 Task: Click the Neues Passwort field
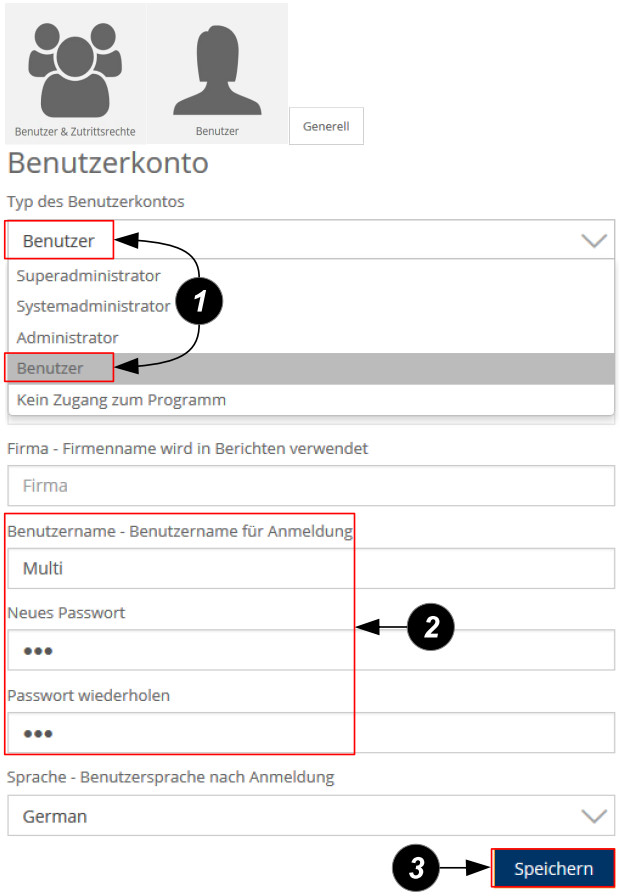[x=310, y=651]
